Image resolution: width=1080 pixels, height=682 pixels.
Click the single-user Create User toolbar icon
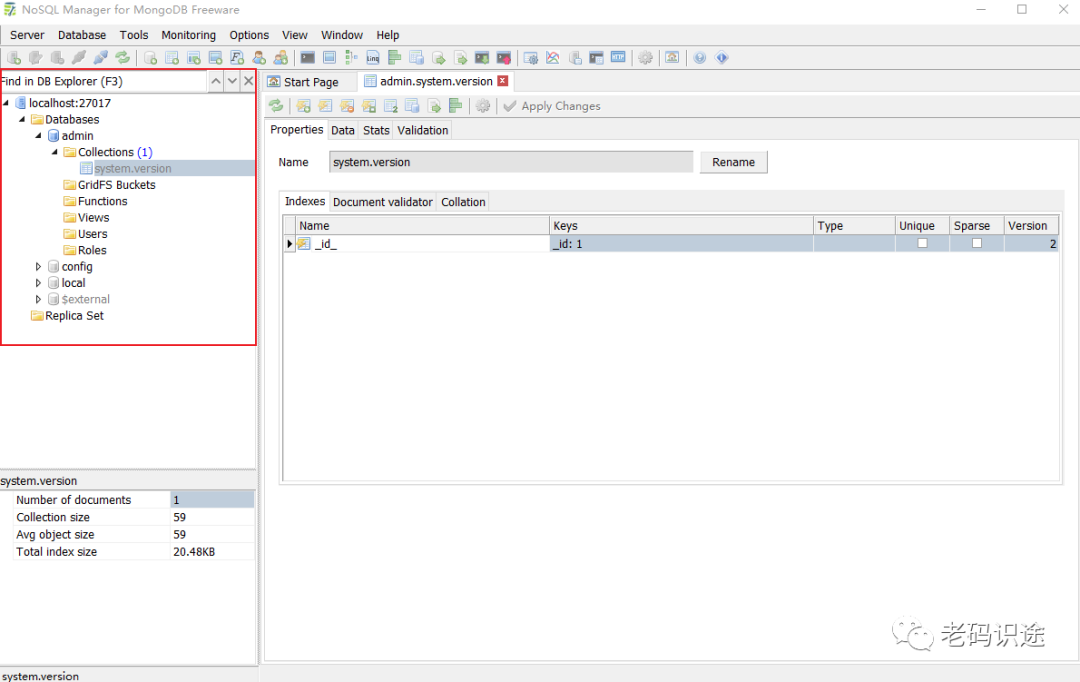tap(259, 58)
